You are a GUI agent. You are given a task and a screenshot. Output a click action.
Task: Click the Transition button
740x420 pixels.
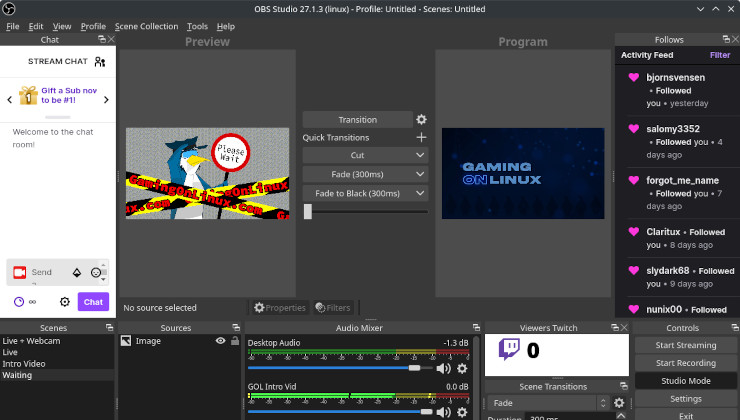tap(357, 119)
